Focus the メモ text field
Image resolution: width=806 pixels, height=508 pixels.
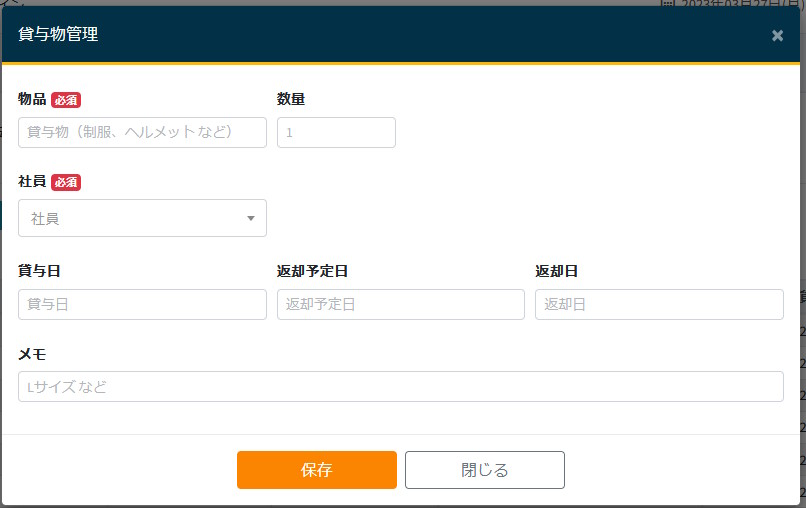(400, 386)
